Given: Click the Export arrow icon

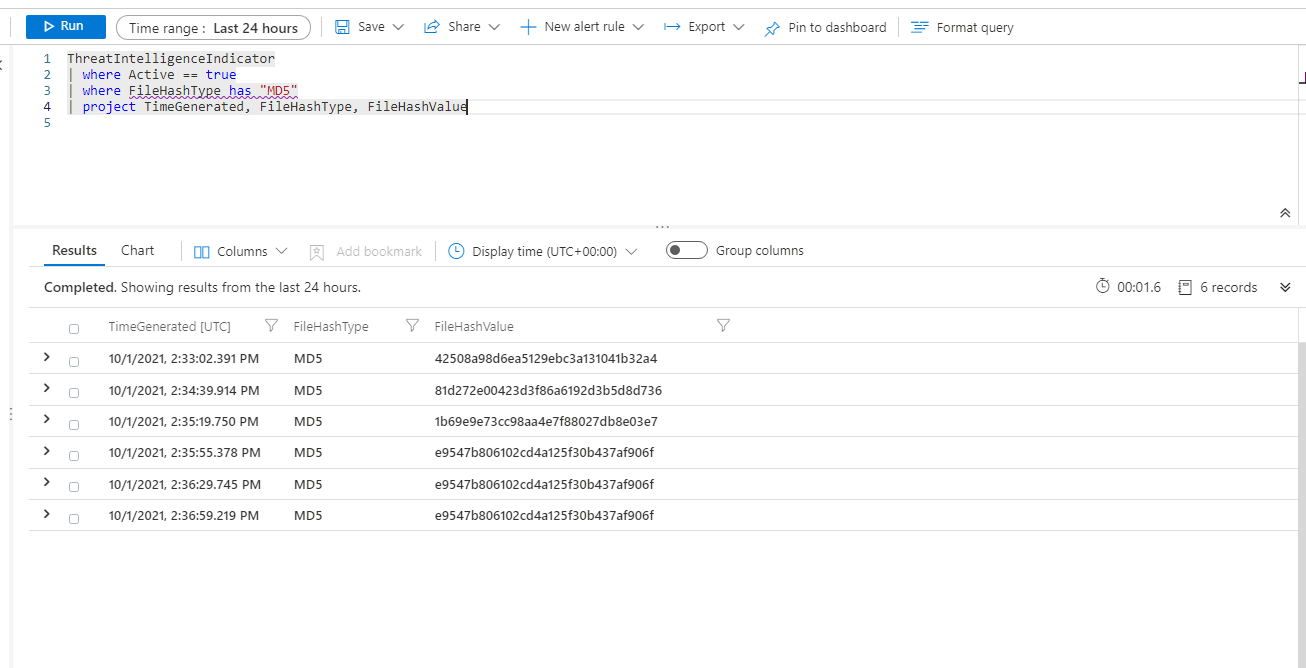Looking at the screenshot, I should pos(673,27).
